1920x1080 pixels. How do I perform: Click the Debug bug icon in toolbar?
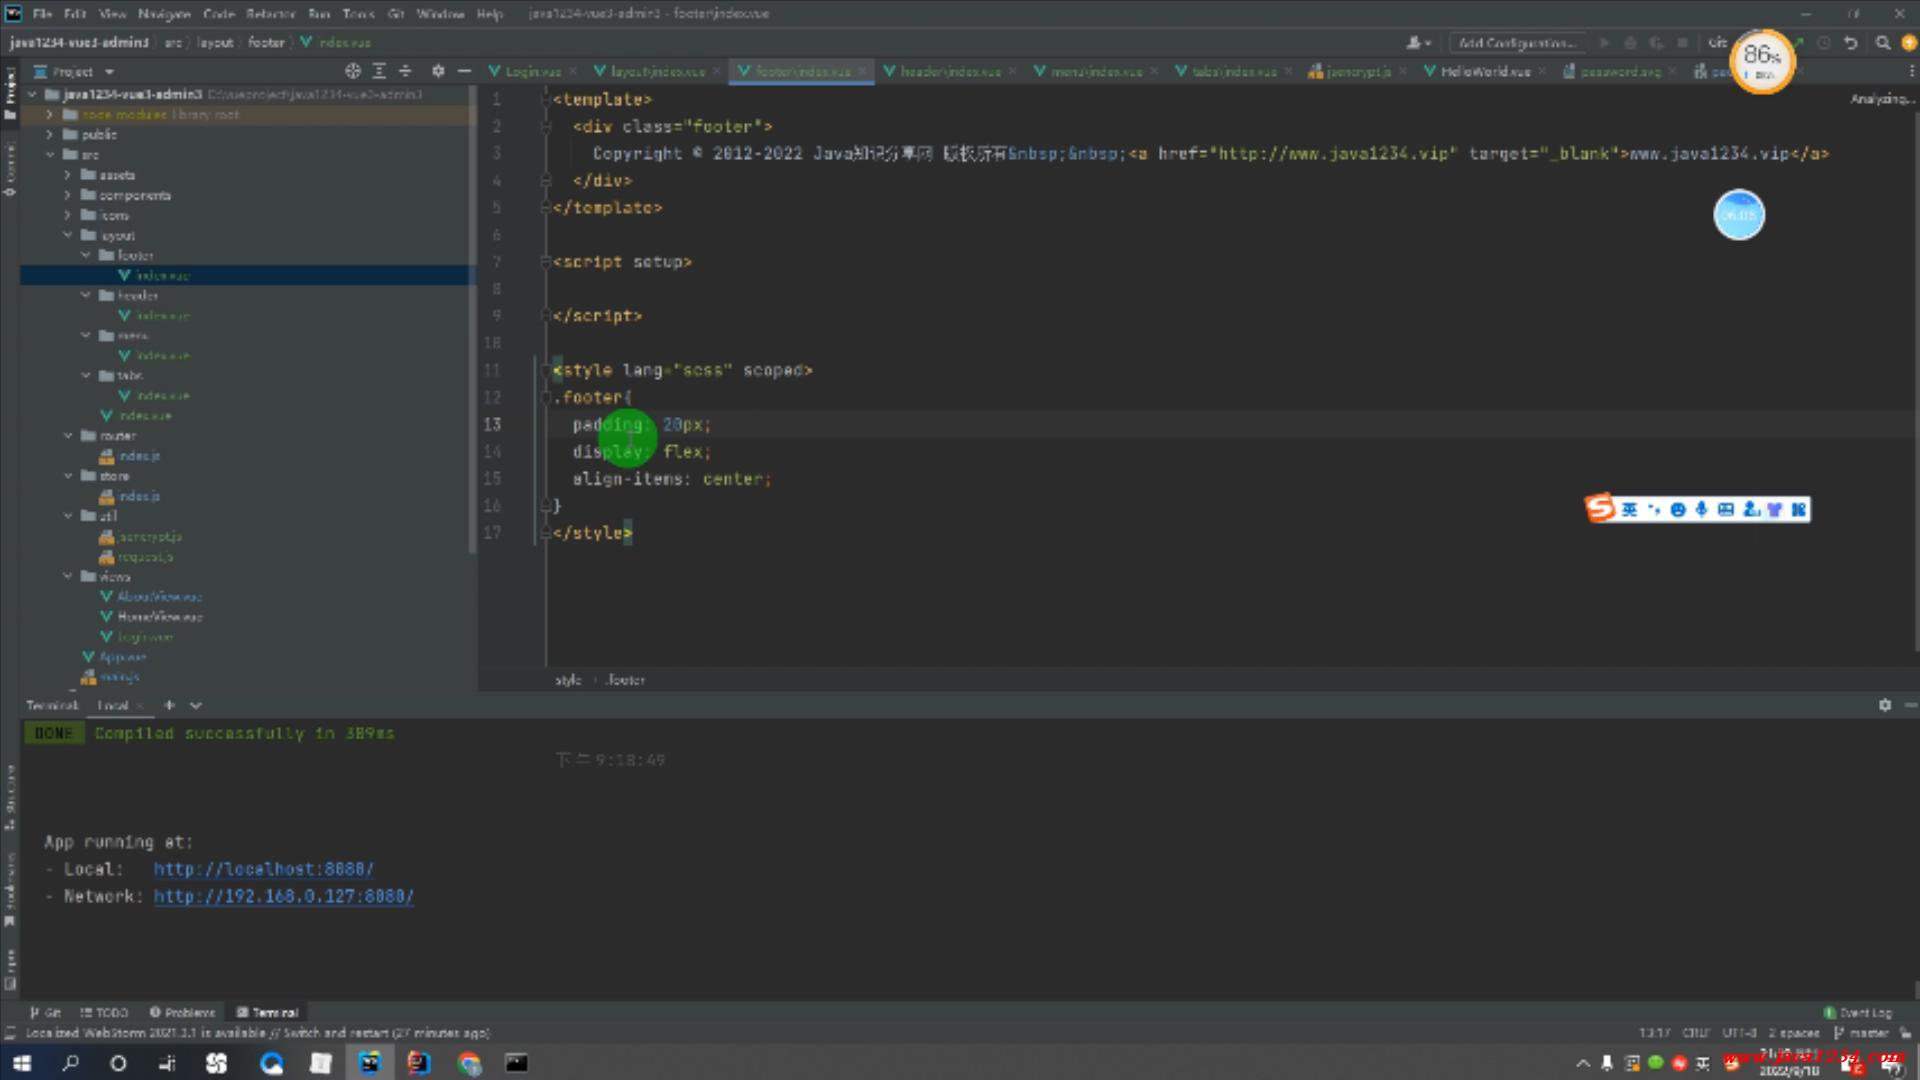(1631, 43)
